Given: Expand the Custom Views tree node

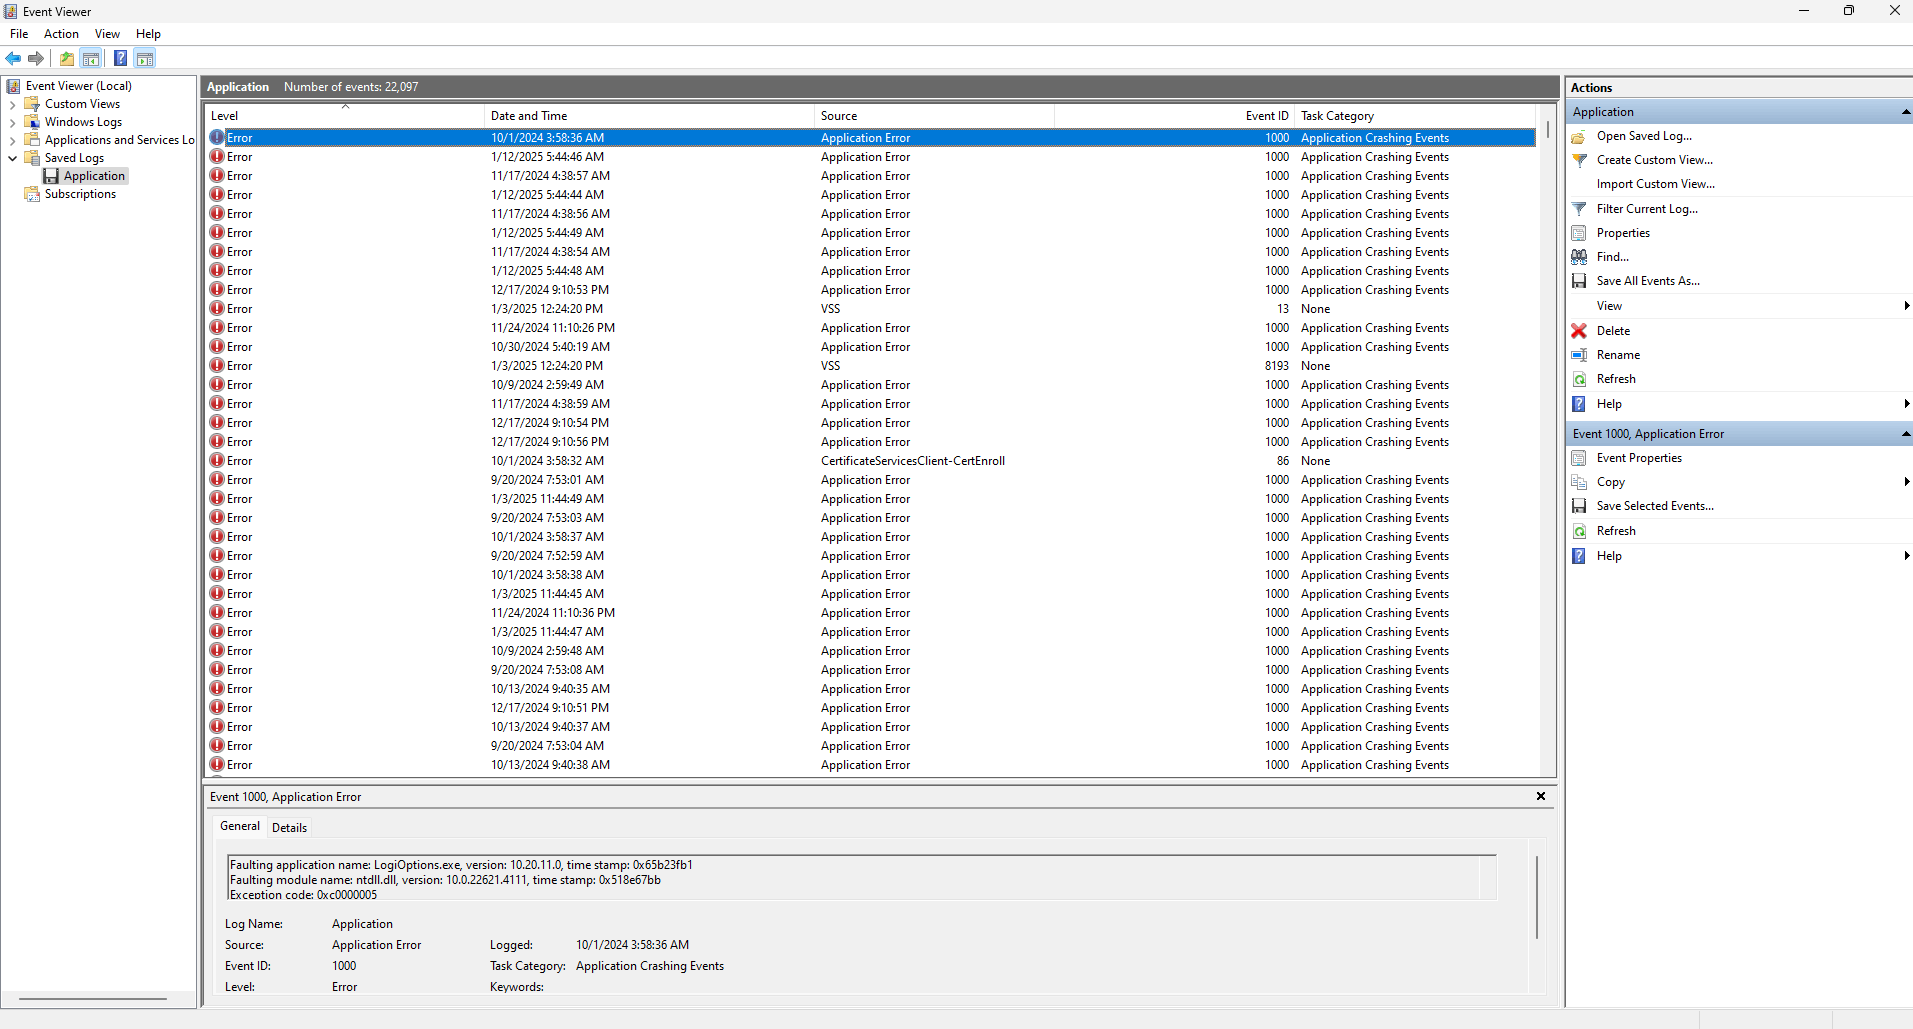Looking at the screenshot, I should (x=12, y=104).
